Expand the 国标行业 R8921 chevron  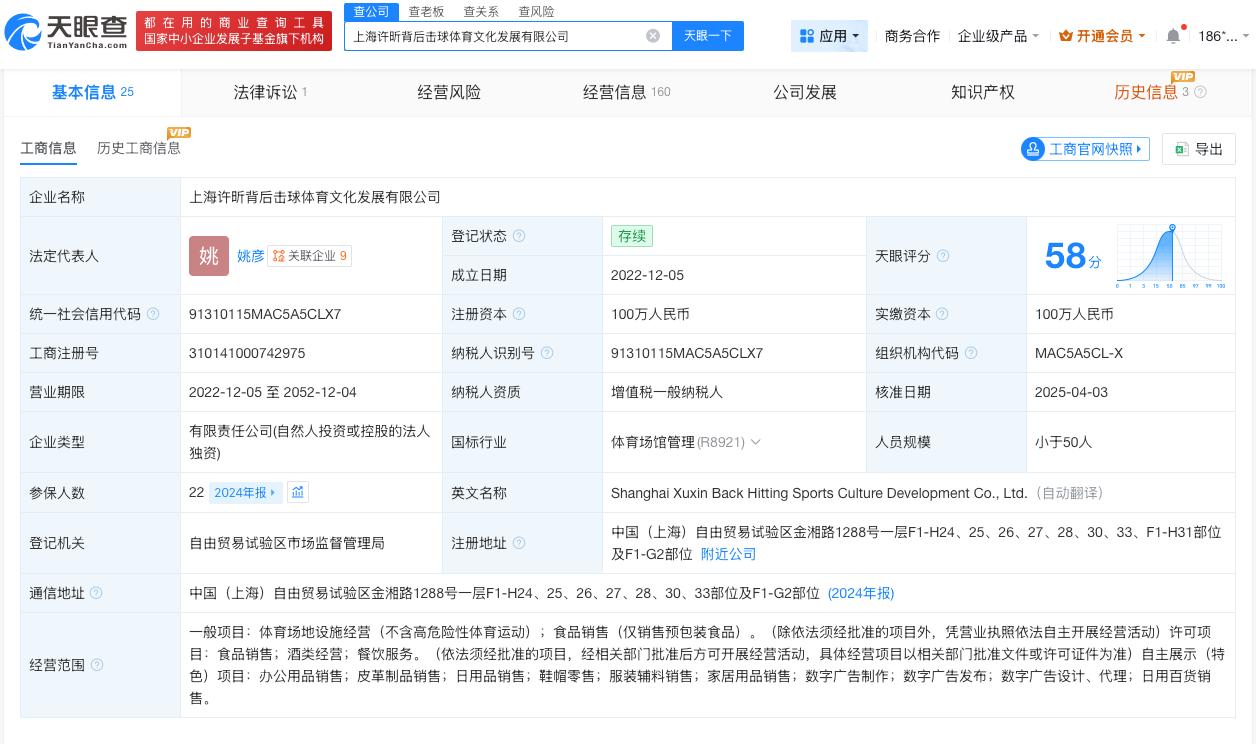point(755,442)
